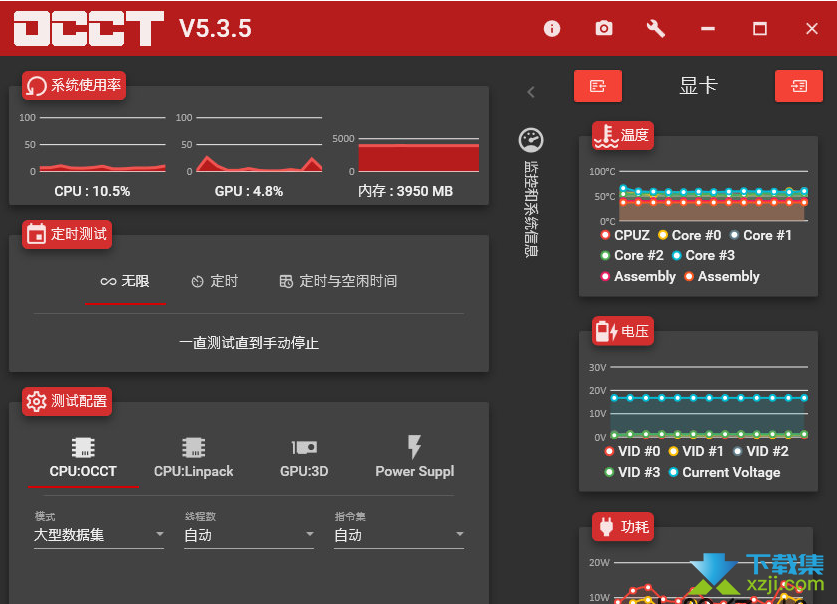
Task: Toggle the Core #0 temperature legend entry
Action: click(x=690, y=235)
